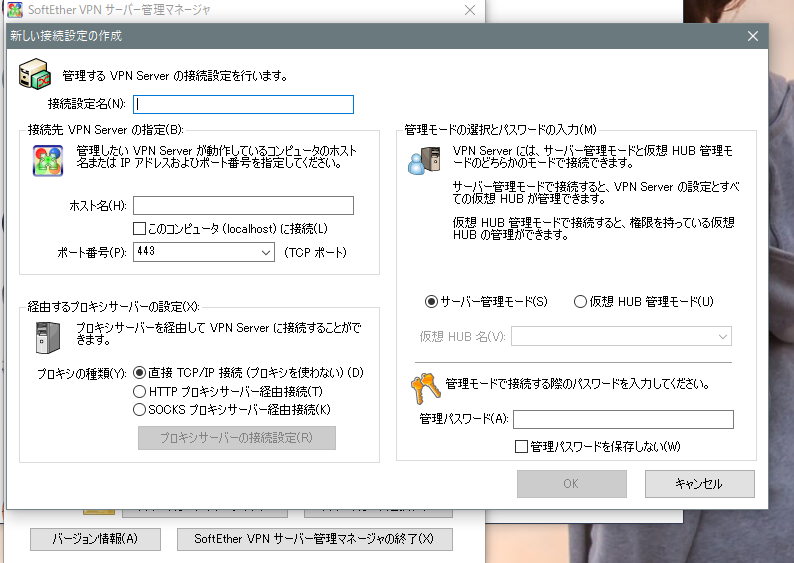Click the 仮想 HUB 名(V) label
The height and width of the screenshot is (563, 794).
tap(462, 336)
